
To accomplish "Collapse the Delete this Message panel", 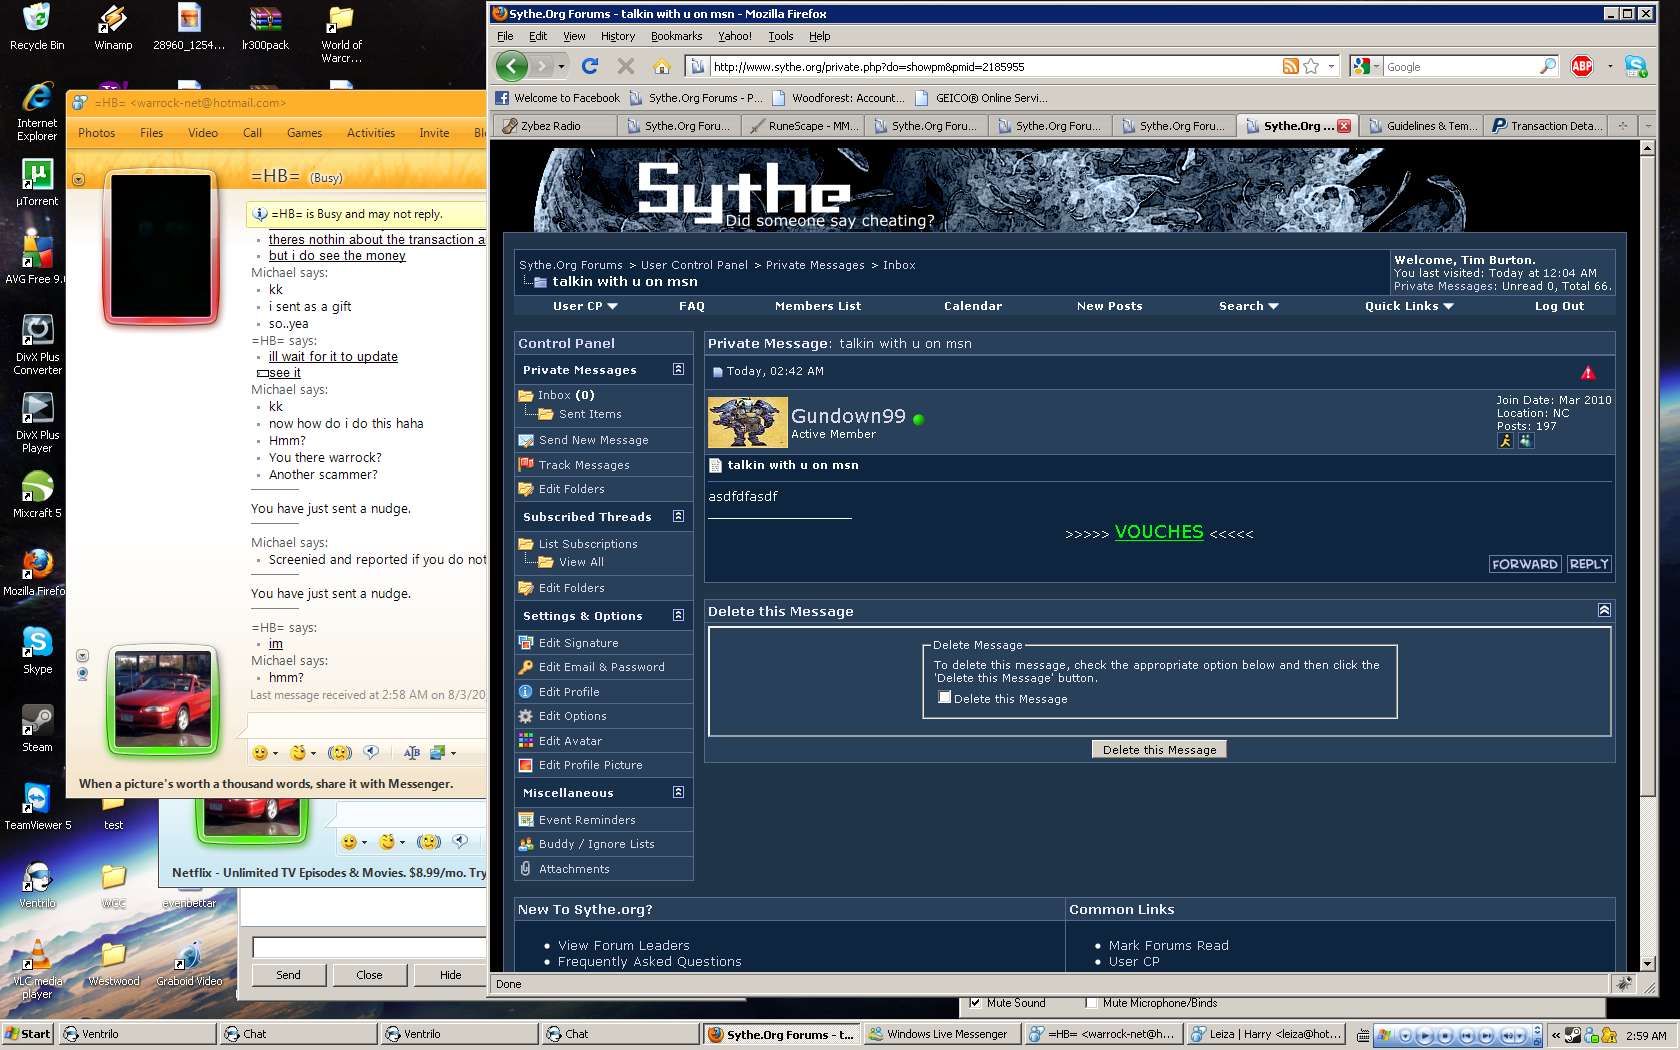I will [1604, 610].
